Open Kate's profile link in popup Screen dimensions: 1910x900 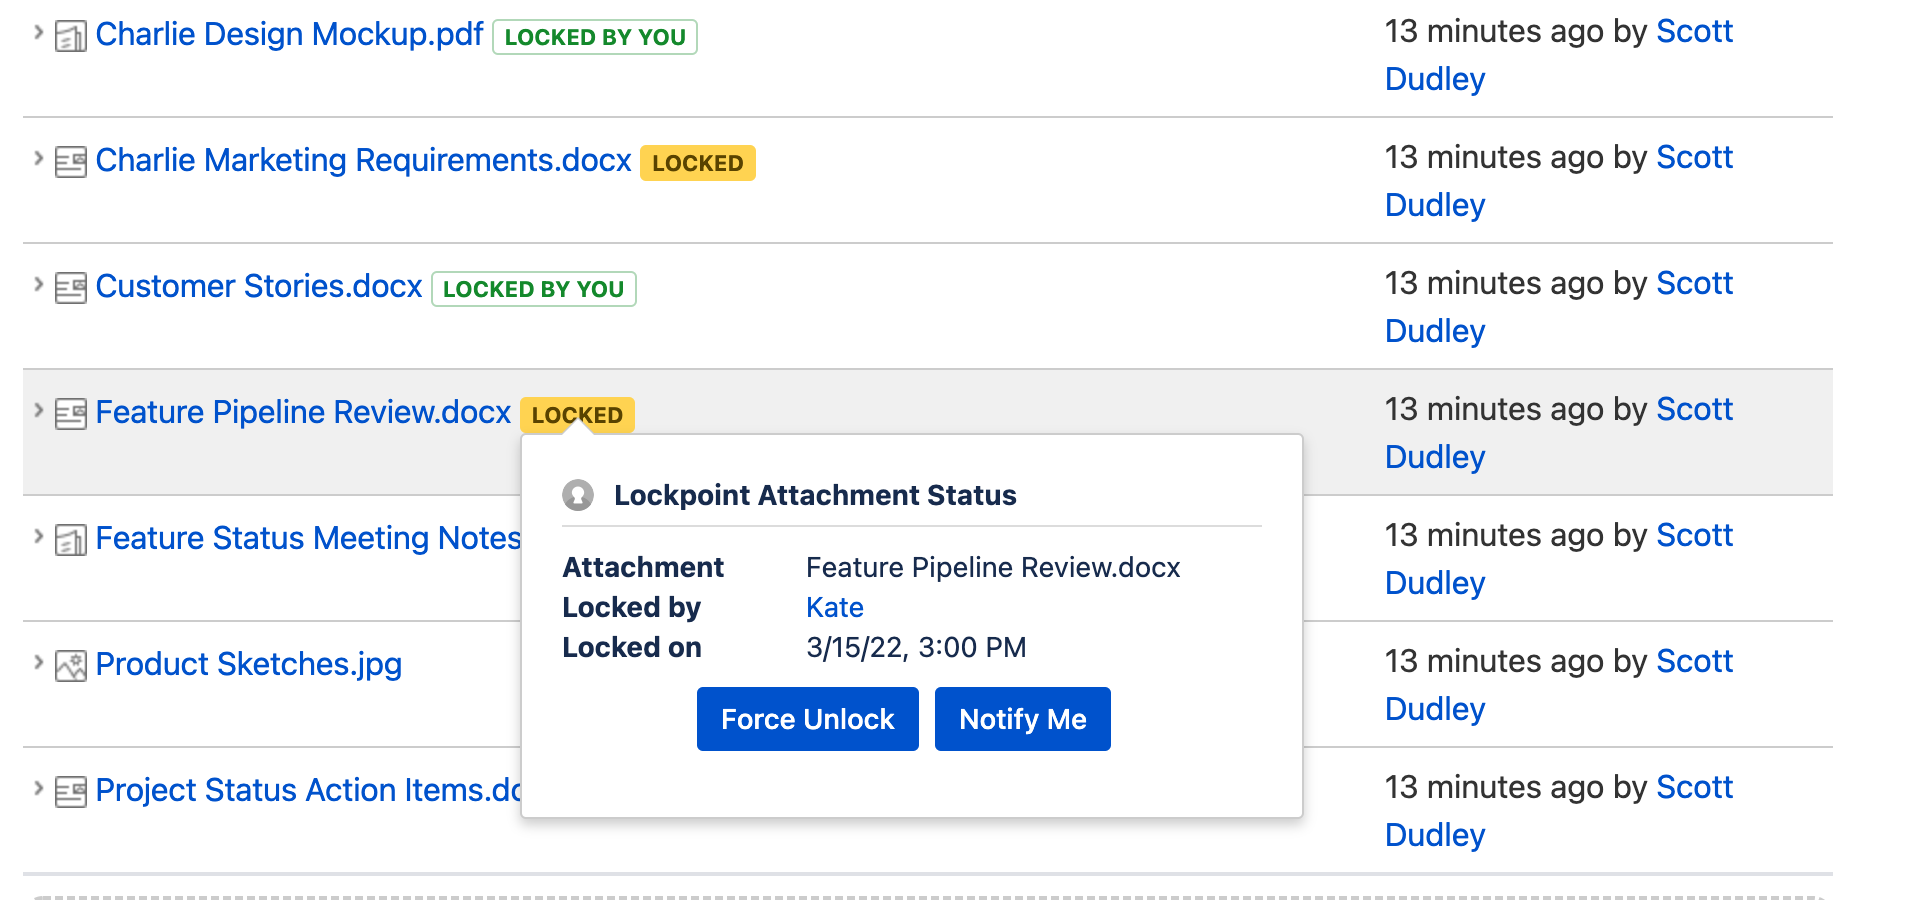(x=834, y=607)
